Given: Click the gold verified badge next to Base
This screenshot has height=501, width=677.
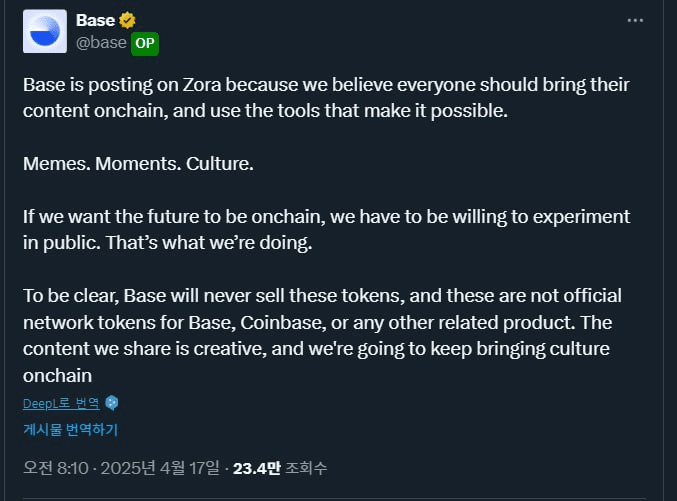Looking at the screenshot, I should coord(127,20).
